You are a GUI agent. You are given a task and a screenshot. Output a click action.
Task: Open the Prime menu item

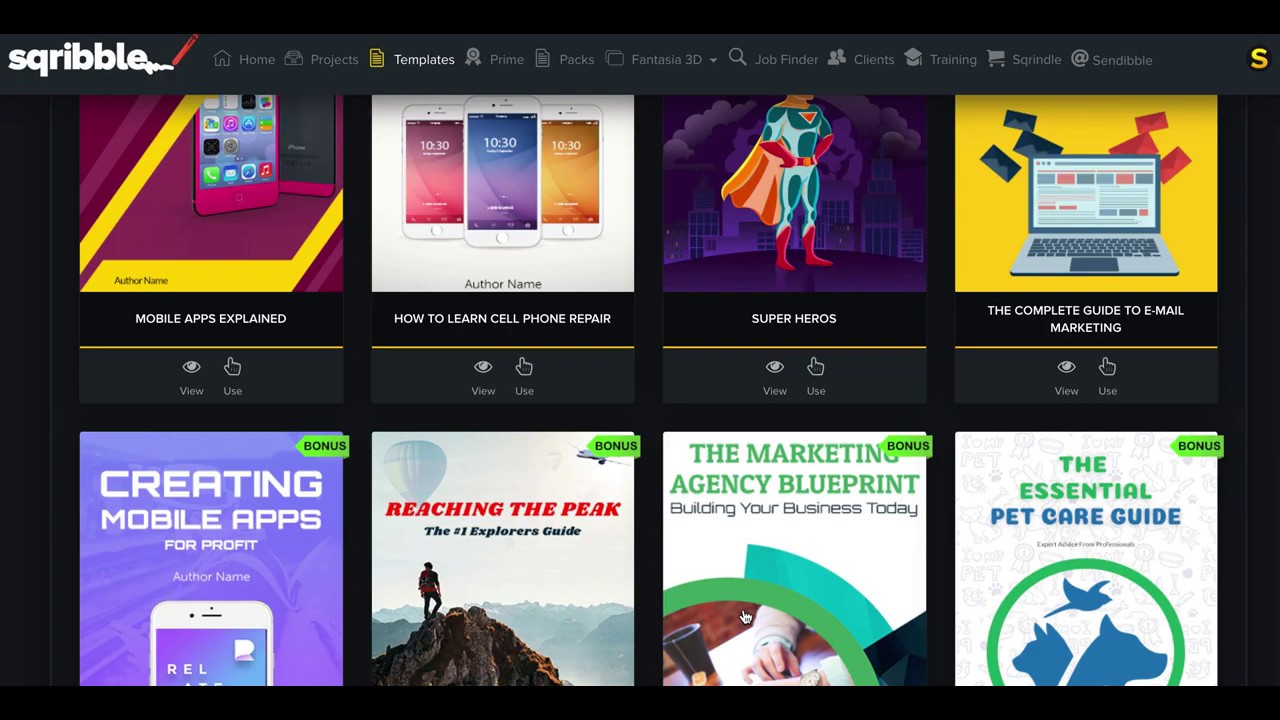click(507, 60)
